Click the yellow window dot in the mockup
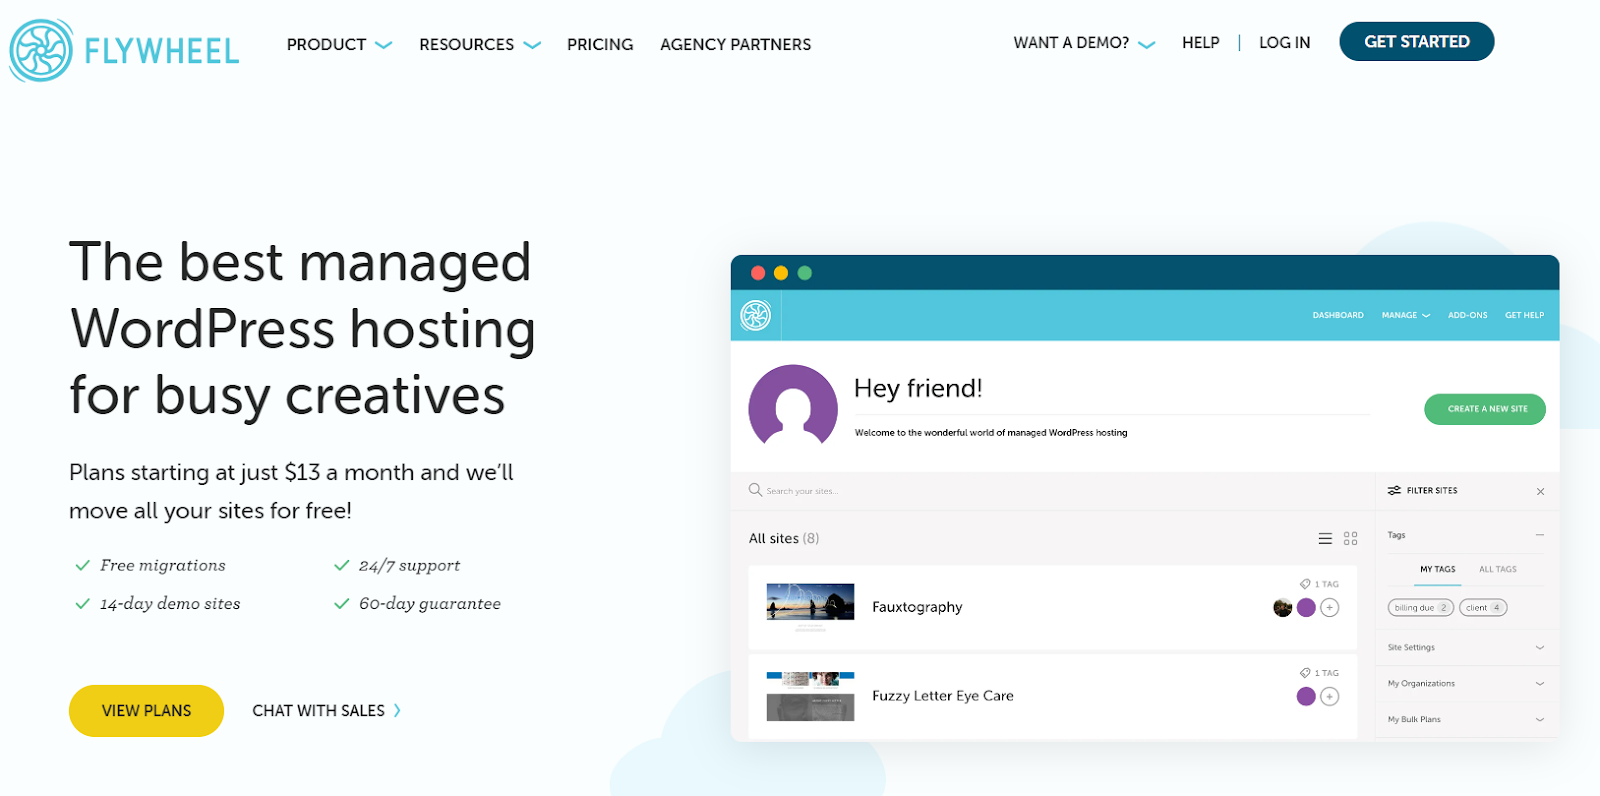 [781, 273]
